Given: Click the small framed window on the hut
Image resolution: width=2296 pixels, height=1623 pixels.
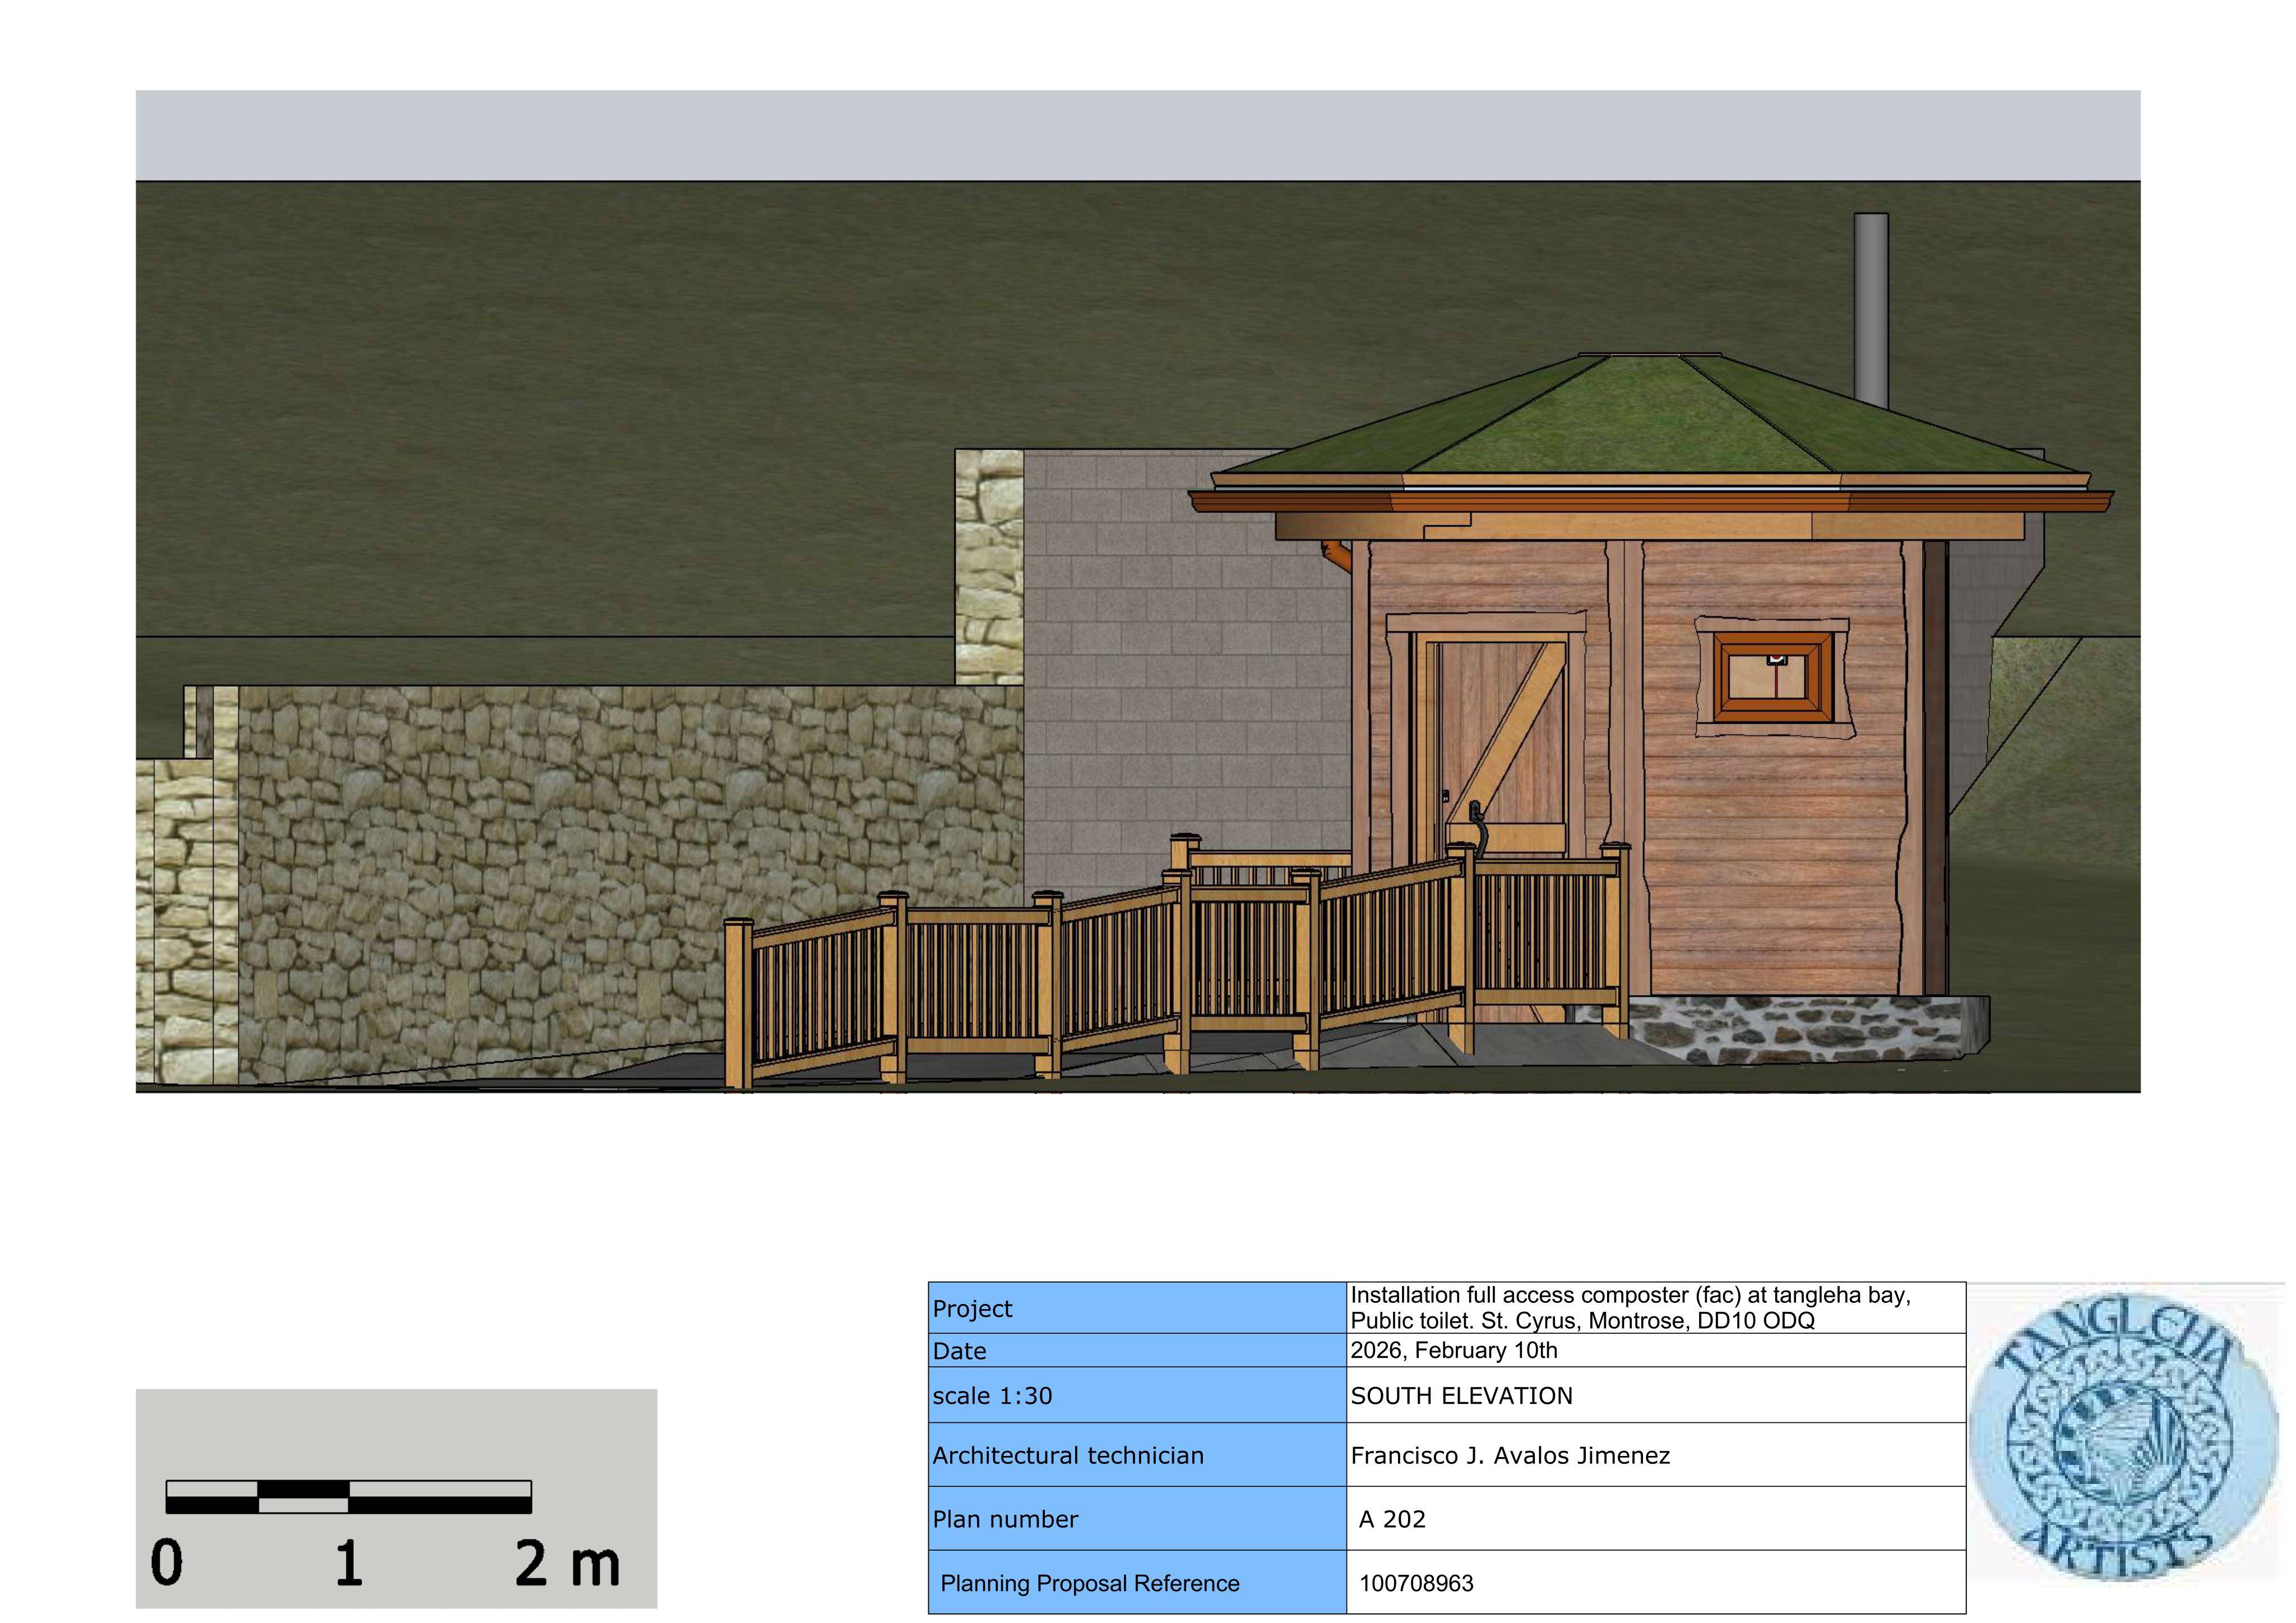Looking at the screenshot, I should pos(1775,676).
